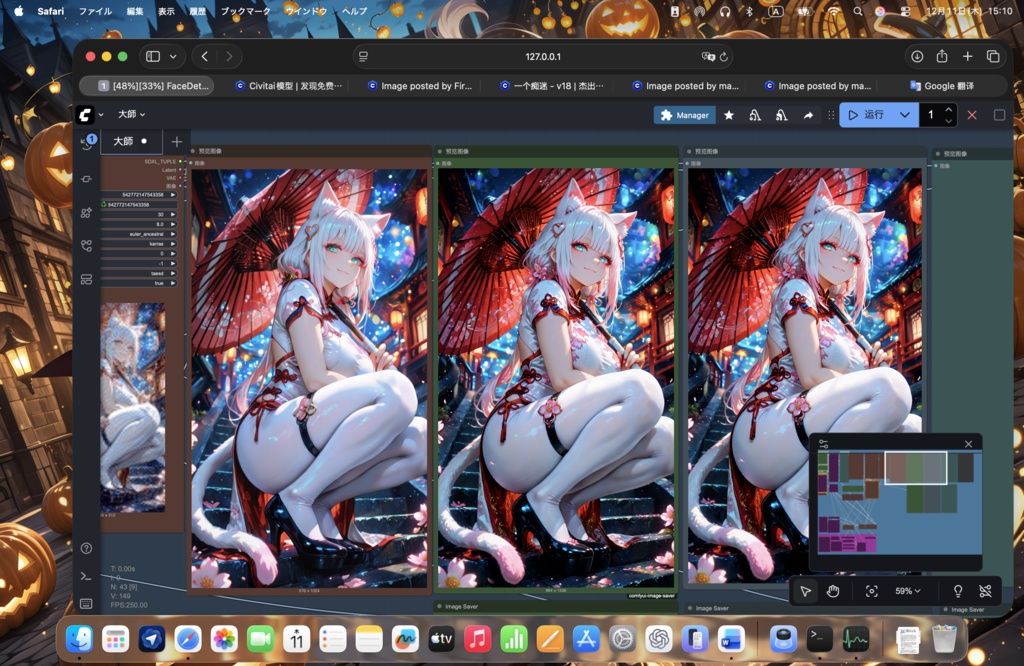The width and height of the screenshot is (1024, 666).
Task: Open the Safari tab overview icon
Action: coord(993,57)
